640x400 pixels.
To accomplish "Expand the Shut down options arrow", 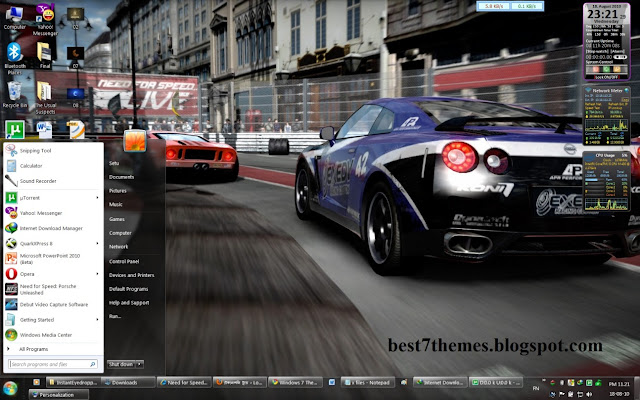I will click(x=140, y=364).
